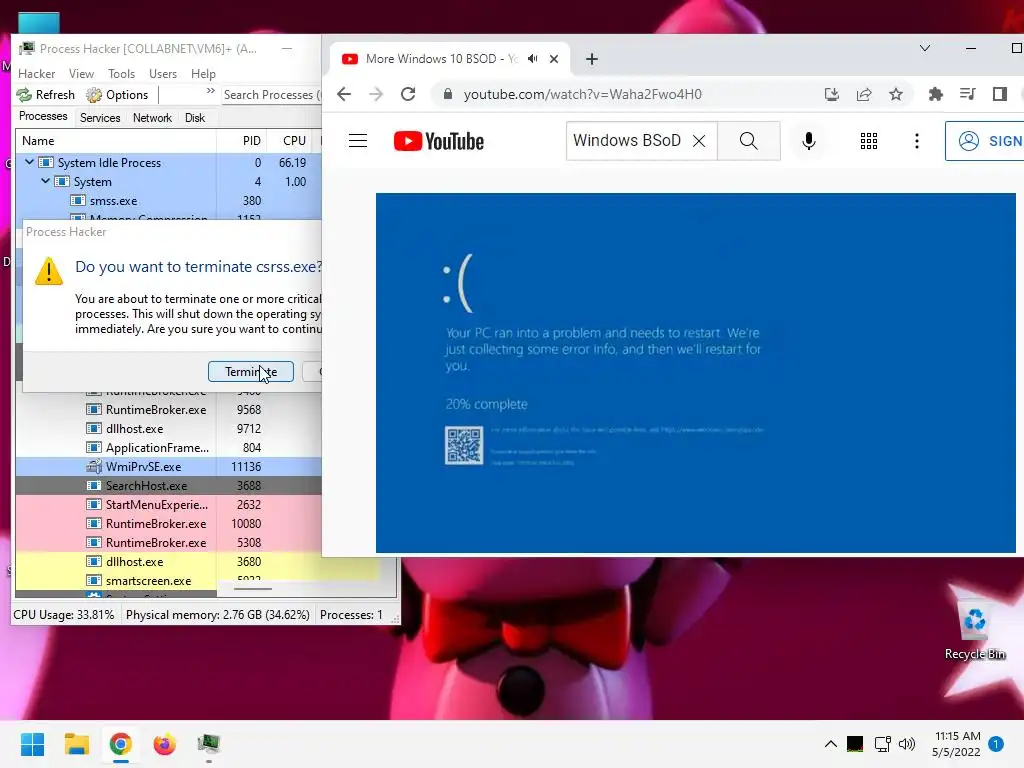The image size is (1024, 768).
Task: Clear the Windows BSoD search text
Action: tap(699, 140)
